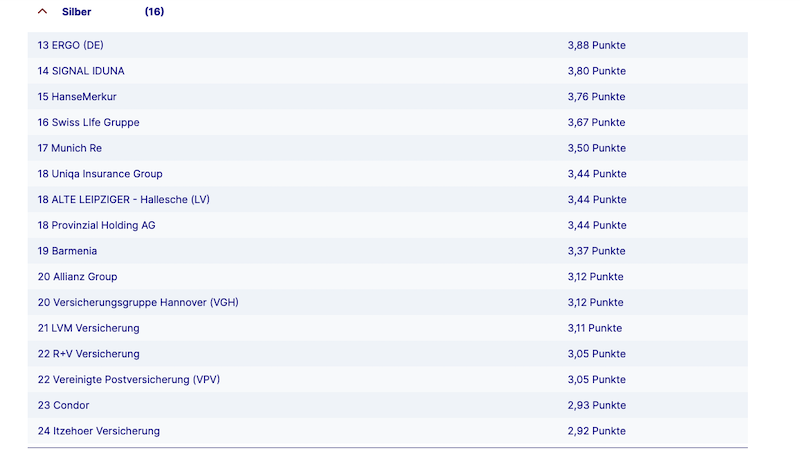Viewport: 800px width, 450px height.
Task: Click on Itzehoer Versicherung
Action: tap(98, 431)
